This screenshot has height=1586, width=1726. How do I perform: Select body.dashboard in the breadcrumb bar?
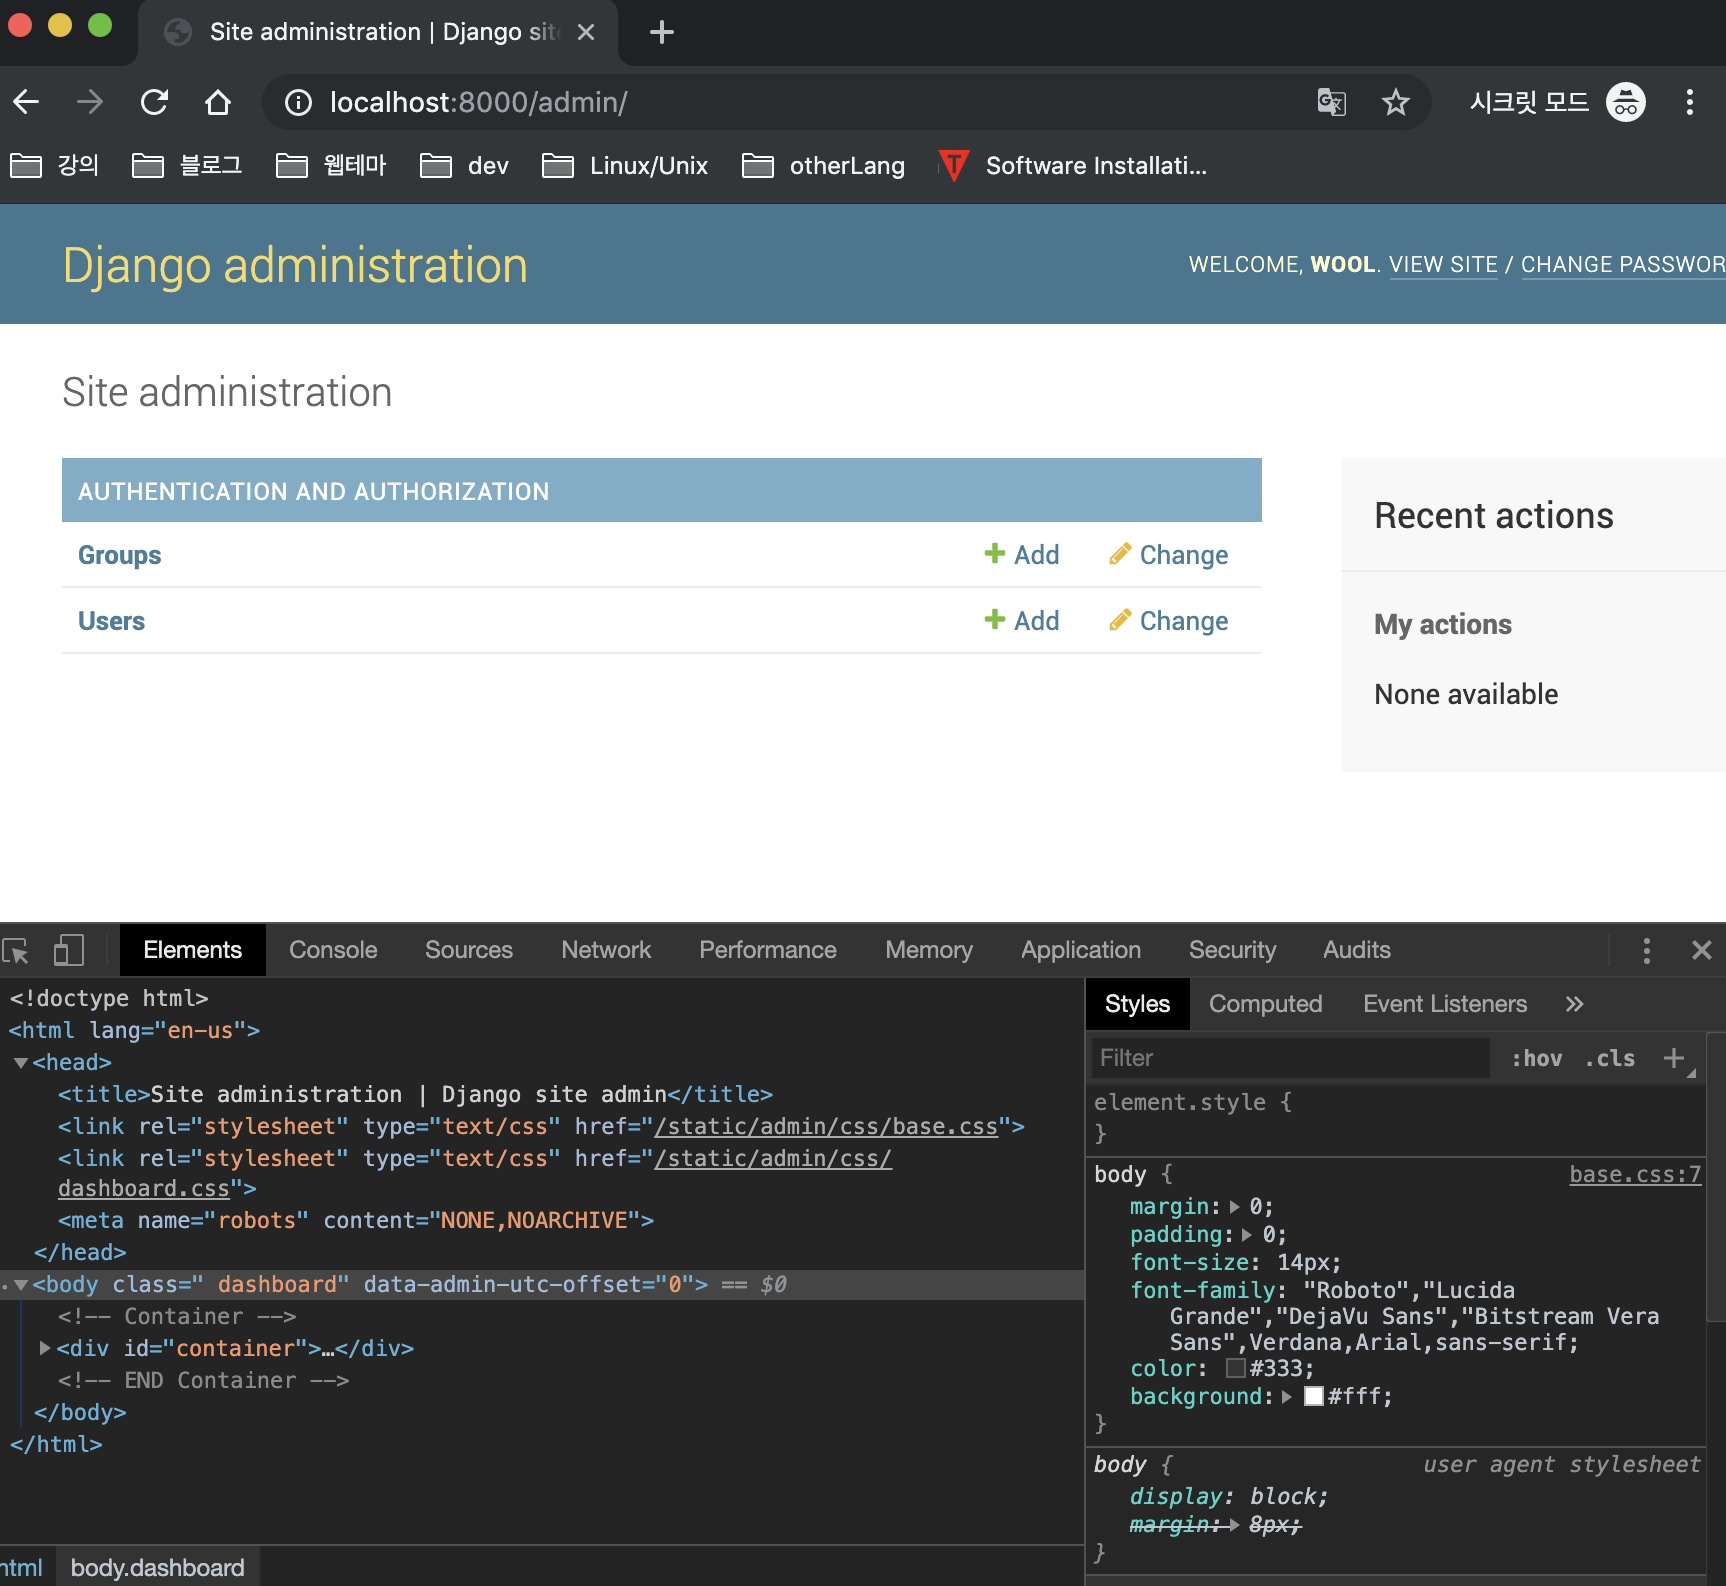pyautogui.click(x=157, y=1567)
